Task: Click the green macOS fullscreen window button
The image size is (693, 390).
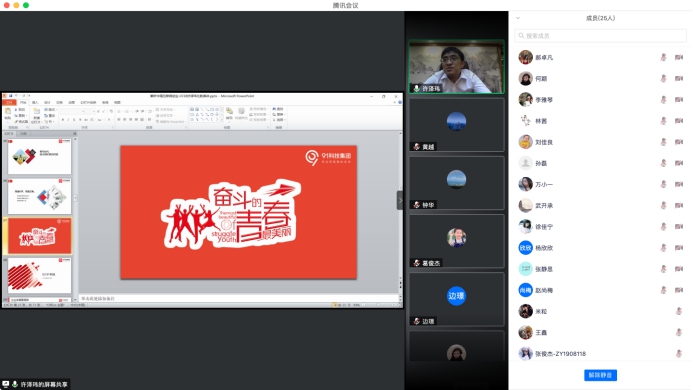Action: (26, 5)
